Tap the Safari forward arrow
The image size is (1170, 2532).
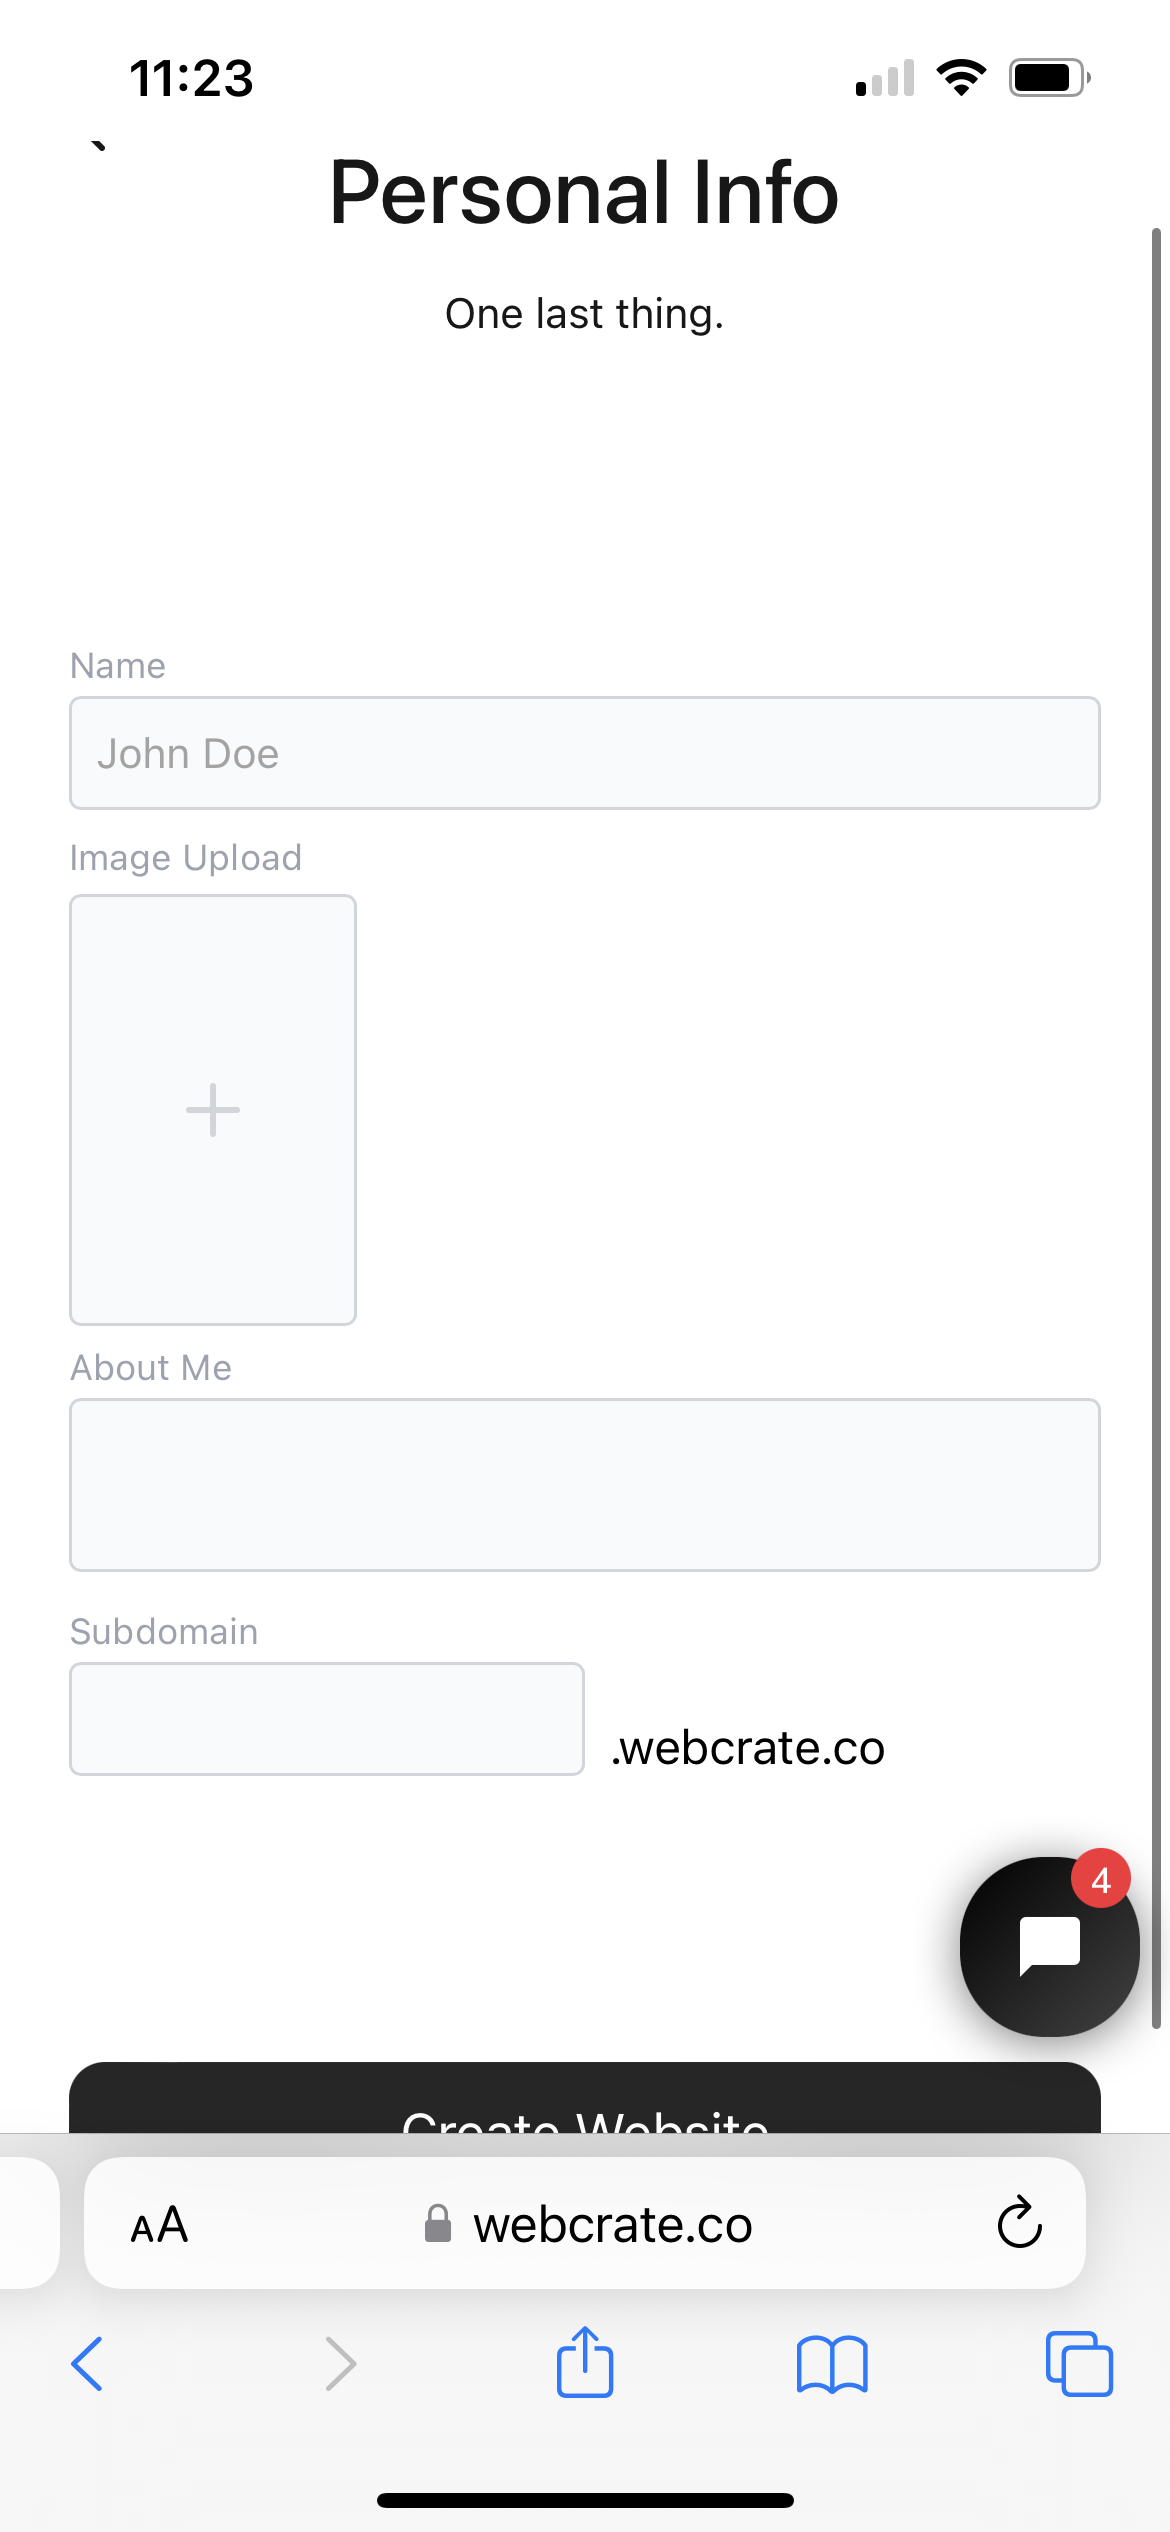[x=340, y=2364]
